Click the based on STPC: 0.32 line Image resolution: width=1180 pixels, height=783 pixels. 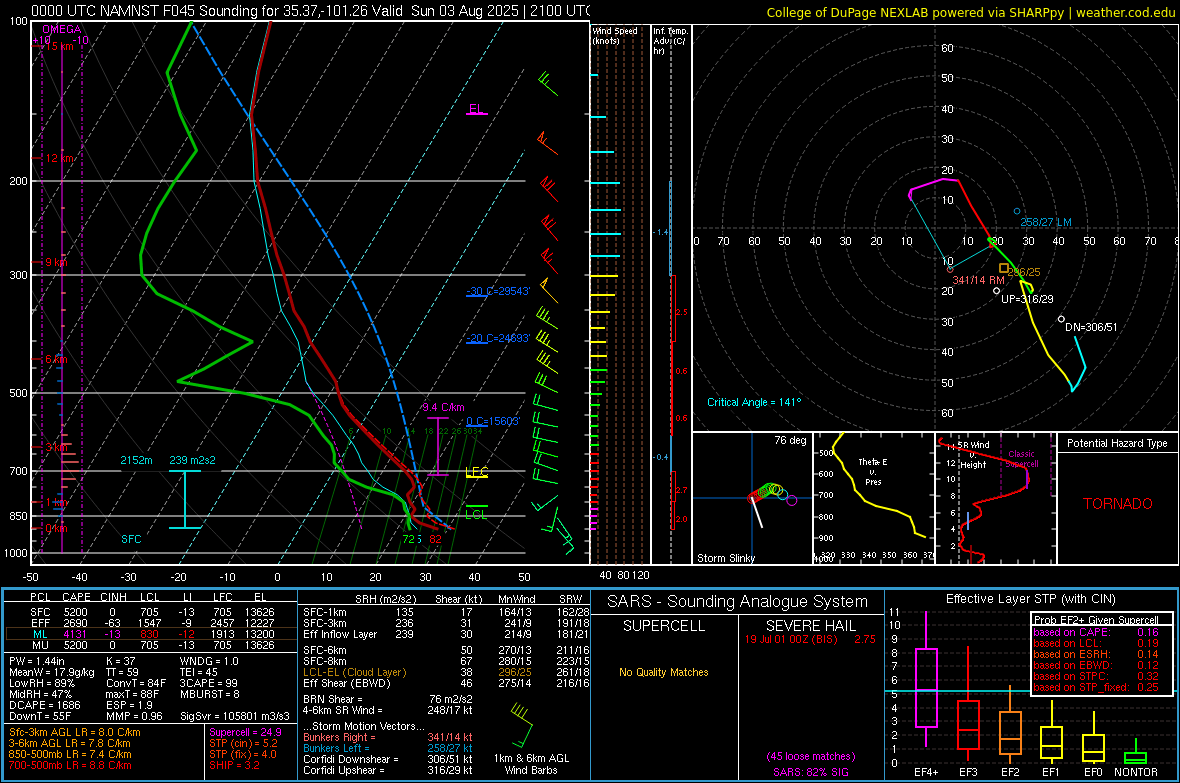click(x=1096, y=676)
